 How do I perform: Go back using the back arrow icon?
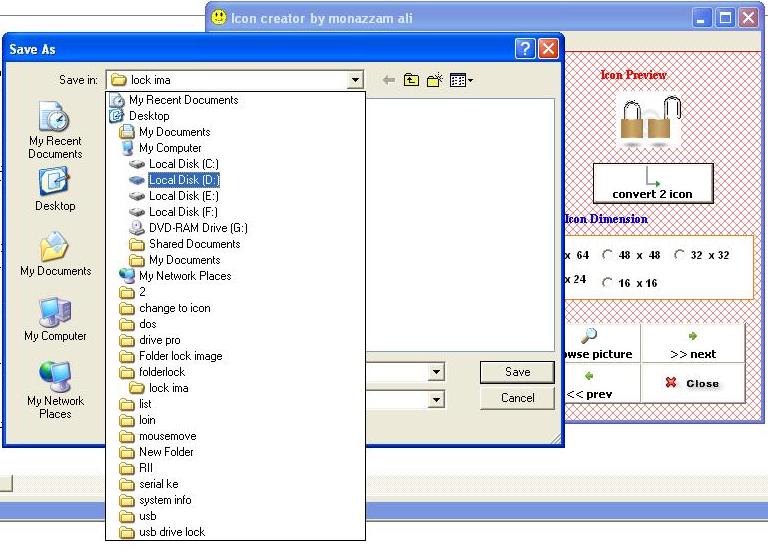(389, 80)
